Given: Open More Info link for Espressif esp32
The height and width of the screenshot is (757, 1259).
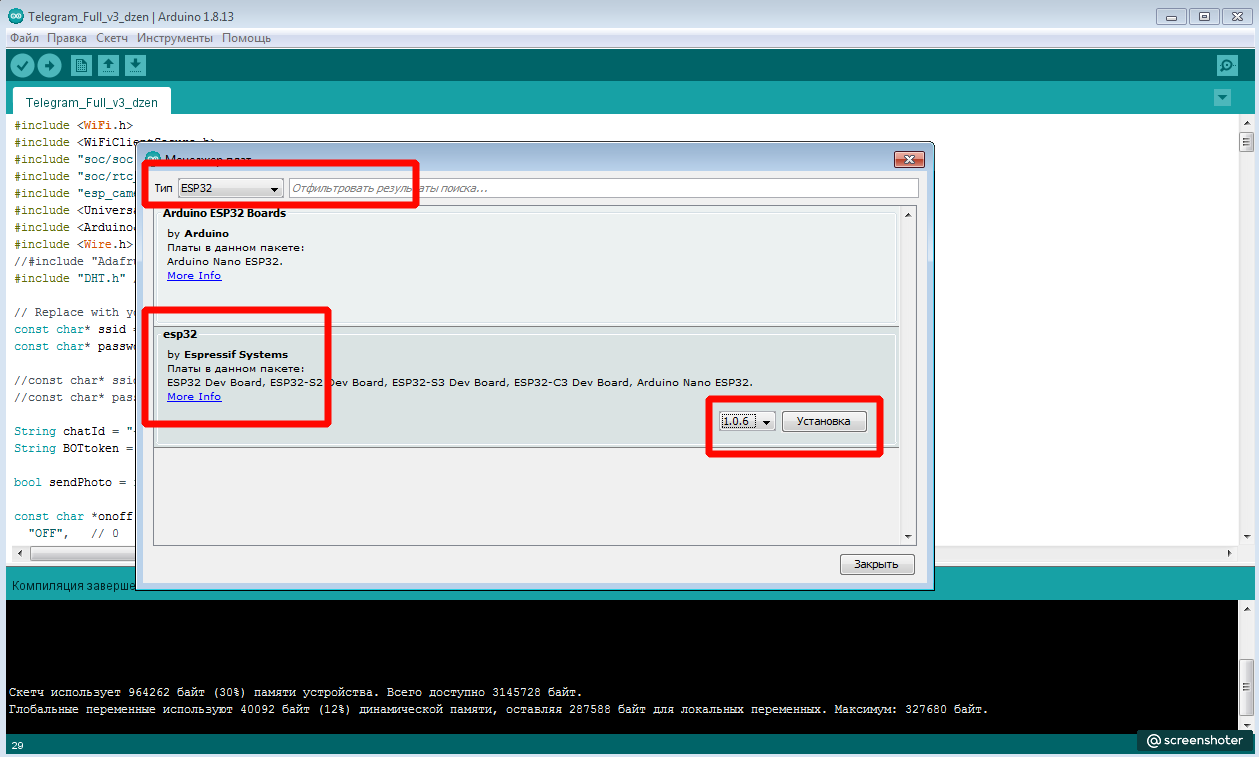Looking at the screenshot, I should pos(194,397).
